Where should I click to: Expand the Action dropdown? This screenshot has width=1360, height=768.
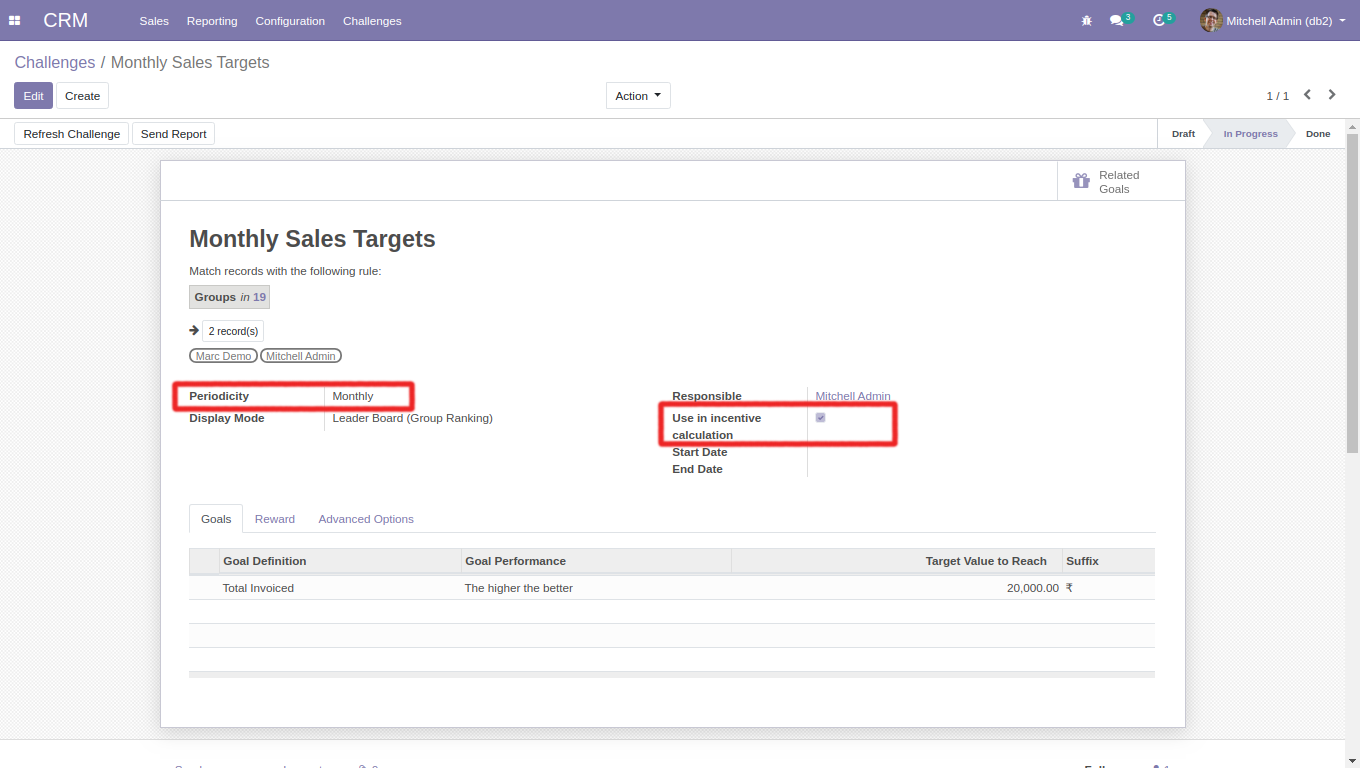[x=638, y=96]
